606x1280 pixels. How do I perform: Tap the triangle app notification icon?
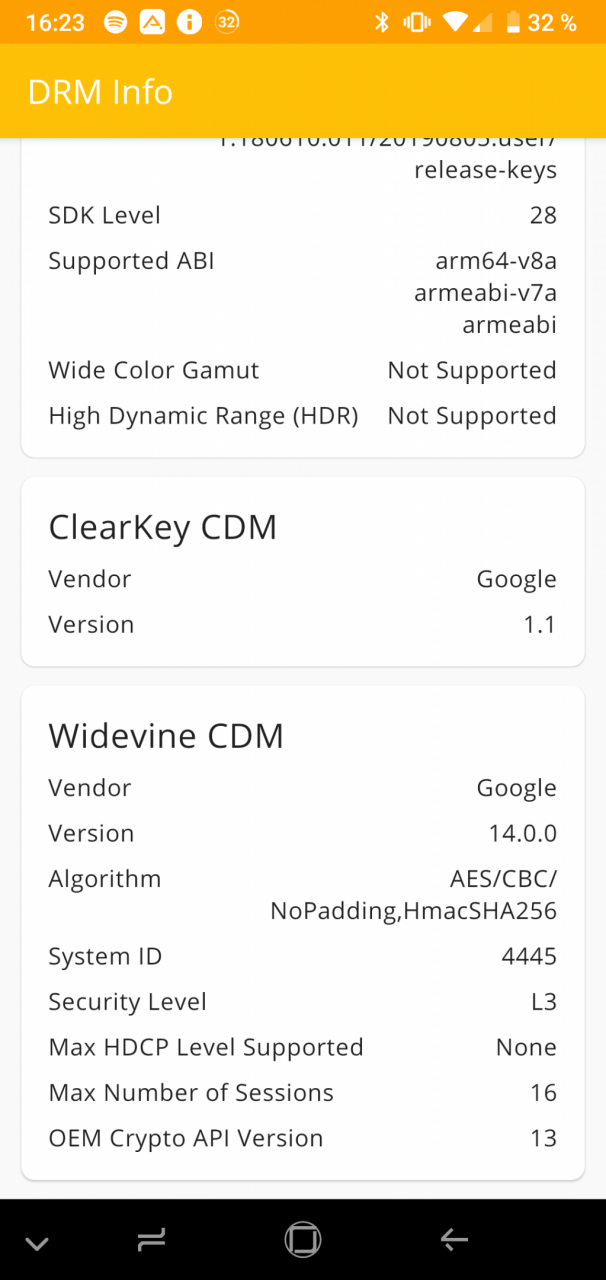(152, 22)
